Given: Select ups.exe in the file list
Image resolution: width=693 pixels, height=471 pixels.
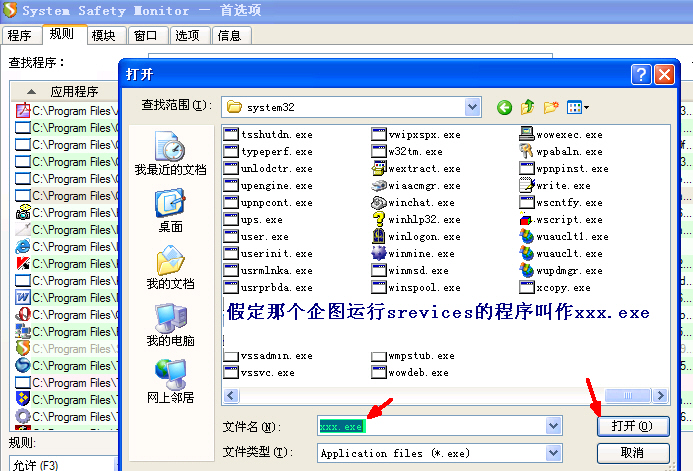Looking at the screenshot, I should (x=253, y=220).
